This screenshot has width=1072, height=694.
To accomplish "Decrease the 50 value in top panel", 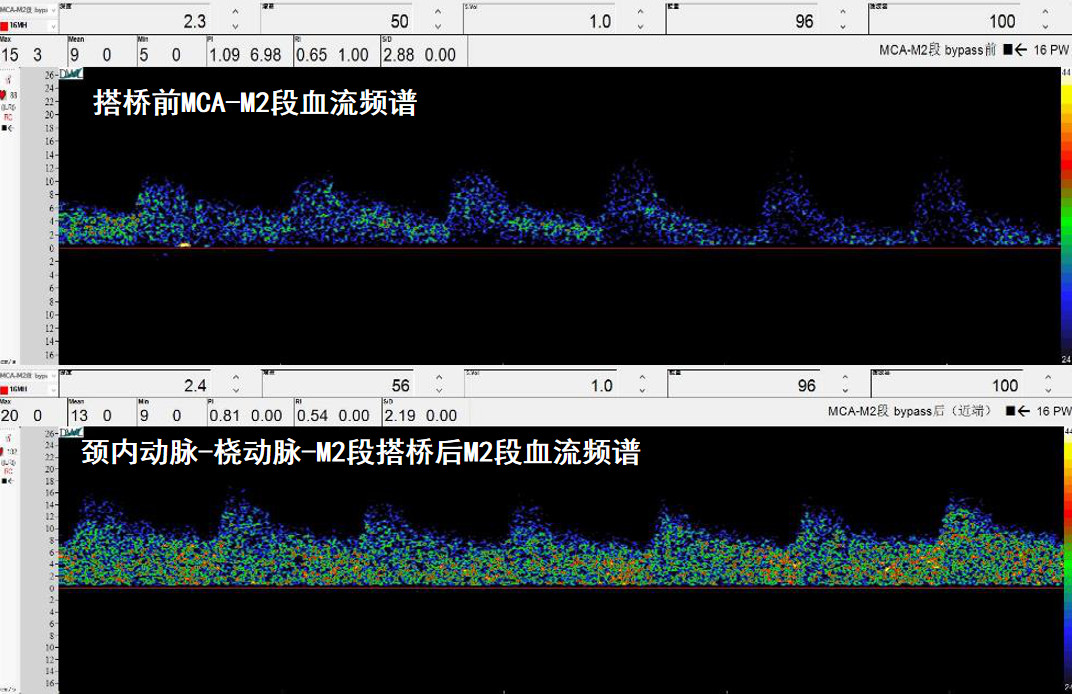I will point(438,26).
